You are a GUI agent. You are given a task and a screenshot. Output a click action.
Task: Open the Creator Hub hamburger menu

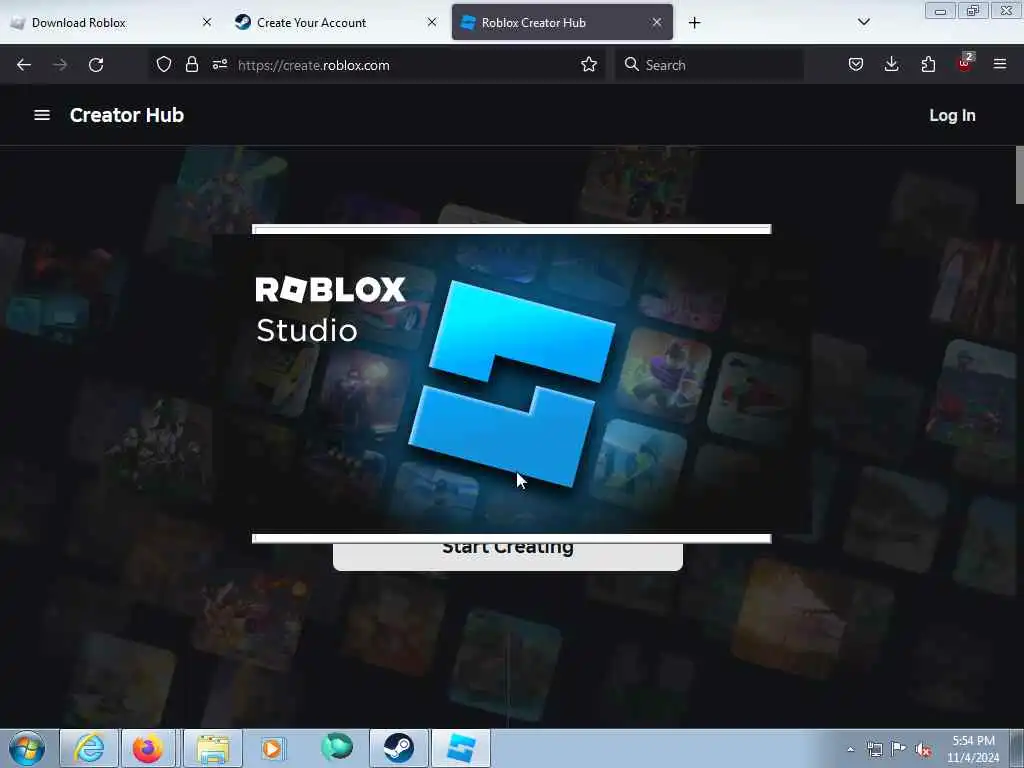click(x=42, y=115)
